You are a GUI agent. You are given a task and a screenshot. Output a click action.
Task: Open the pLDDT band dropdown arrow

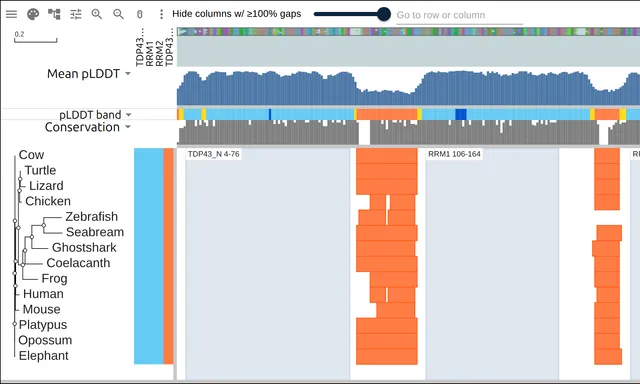click(x=129, y=115)
